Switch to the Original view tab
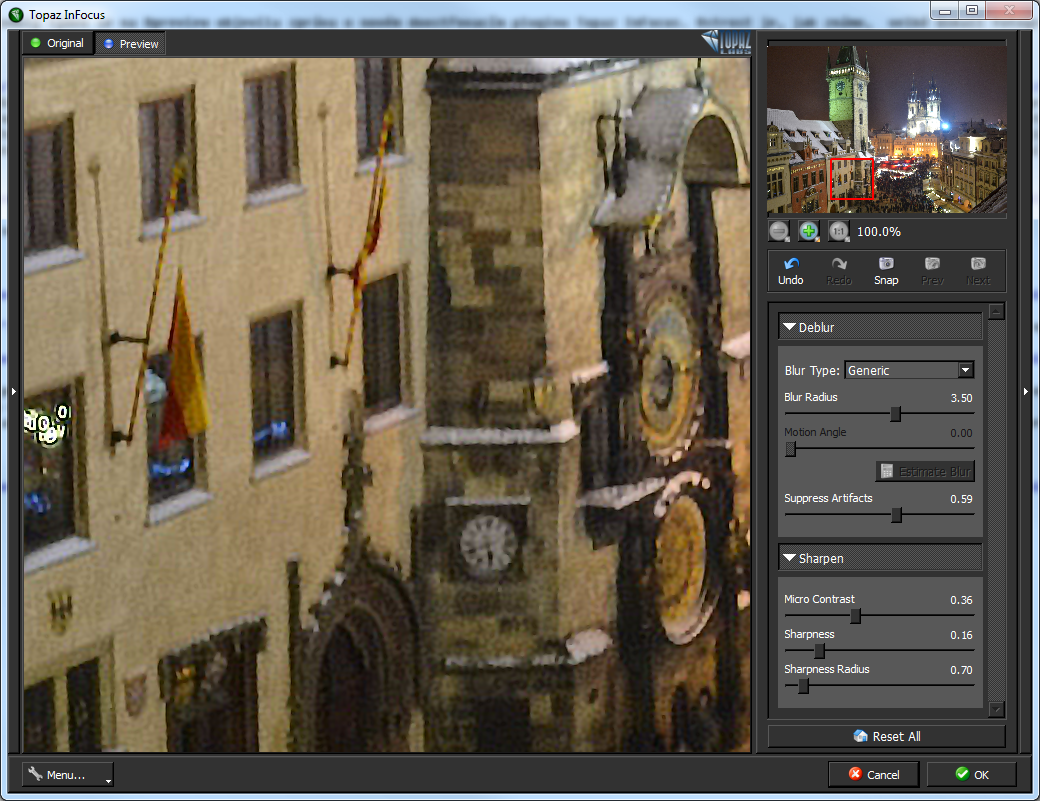 (x=57, y=43)
